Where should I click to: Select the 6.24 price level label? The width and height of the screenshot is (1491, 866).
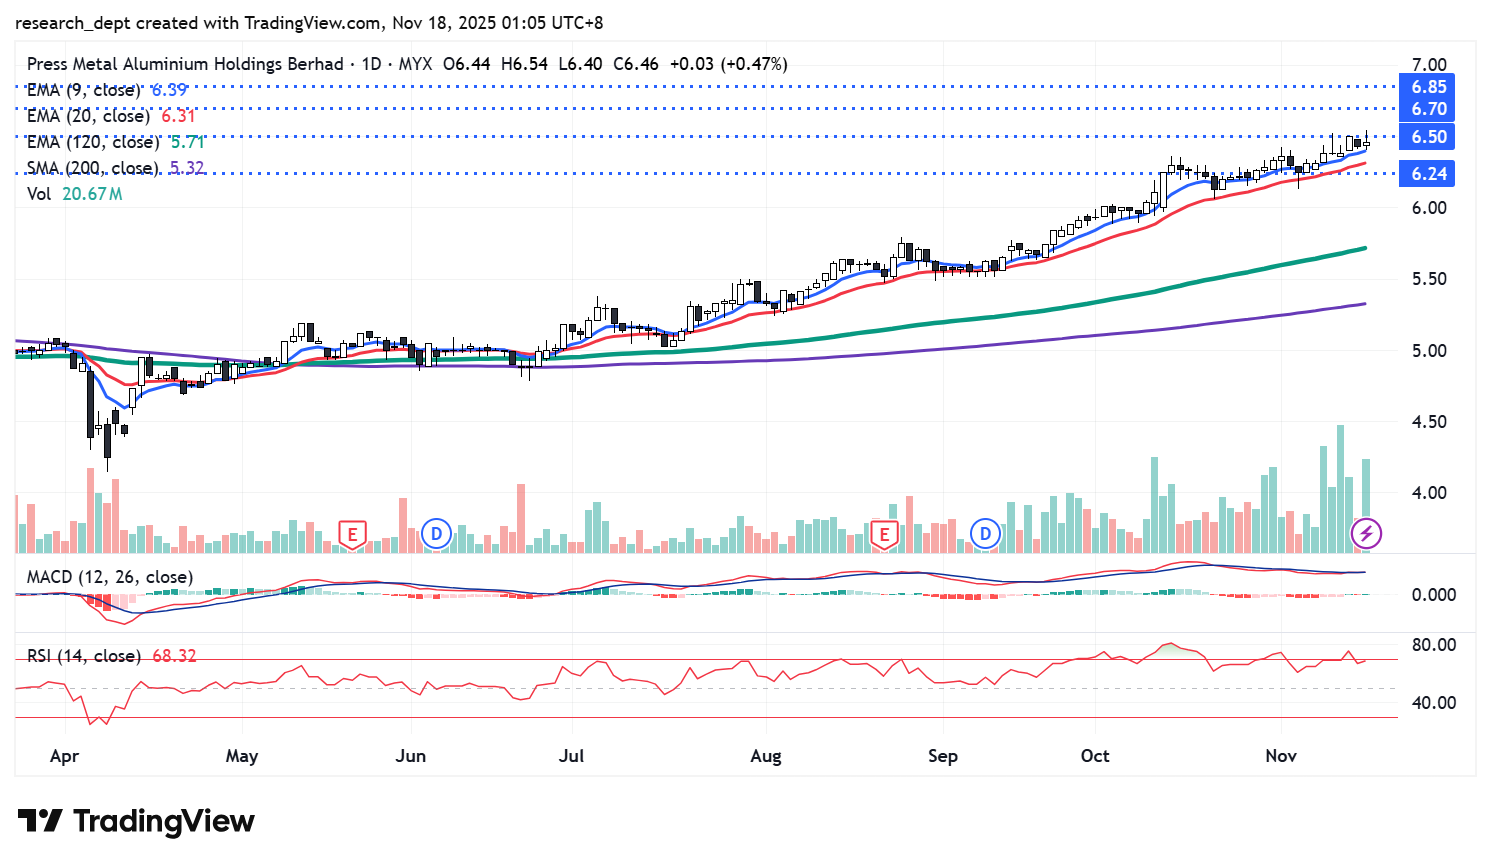pyautogui.click(x=1428, y=174)
